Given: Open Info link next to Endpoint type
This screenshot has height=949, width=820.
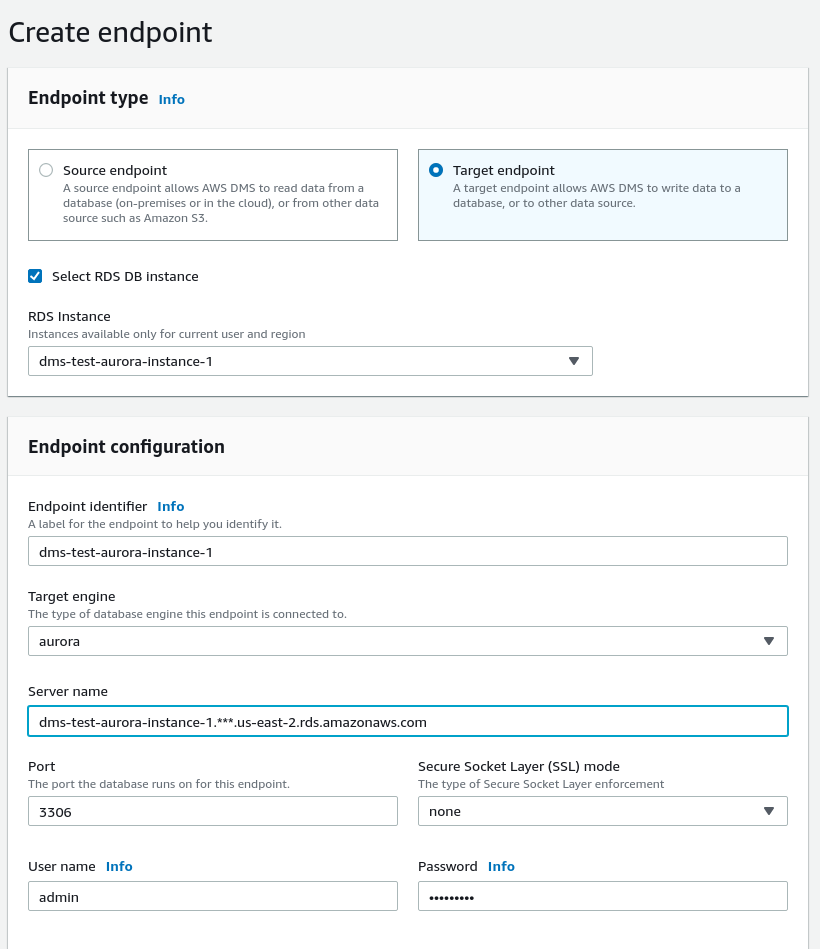Looking at the screenshot, I should pos(171,99).
